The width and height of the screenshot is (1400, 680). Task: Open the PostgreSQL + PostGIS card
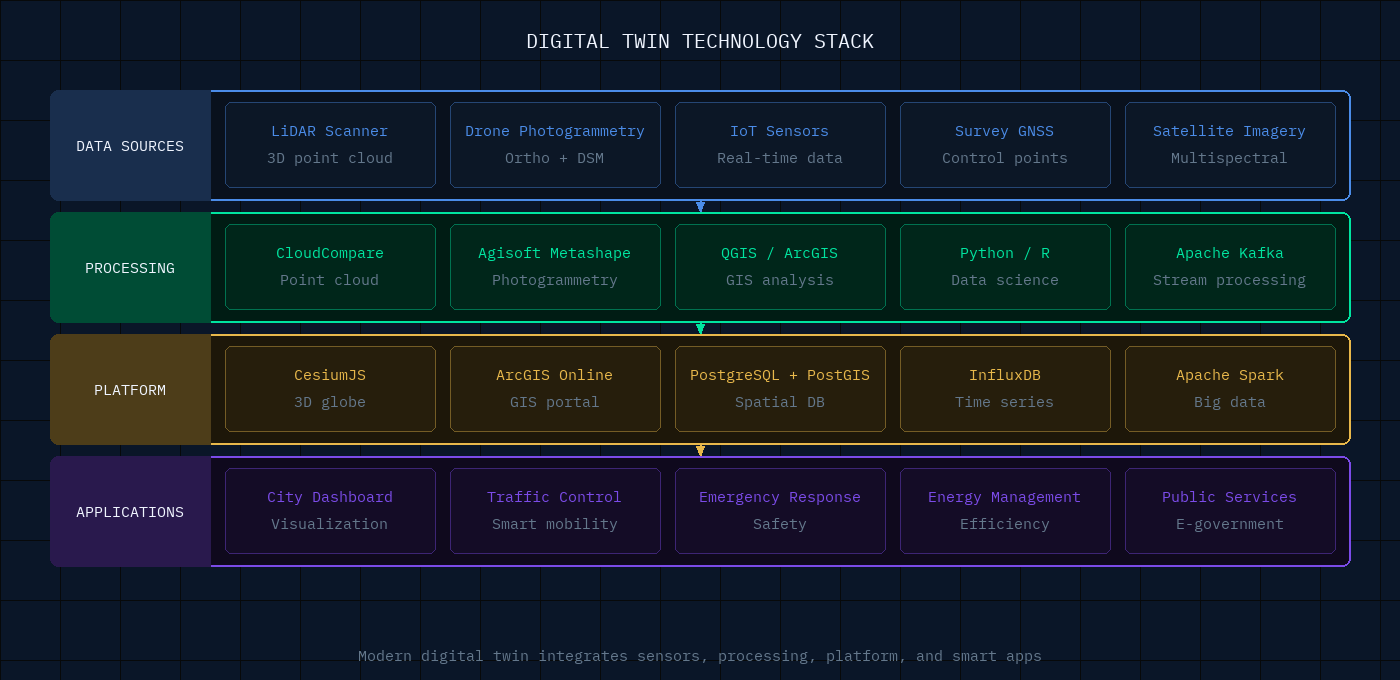point(780,389)
